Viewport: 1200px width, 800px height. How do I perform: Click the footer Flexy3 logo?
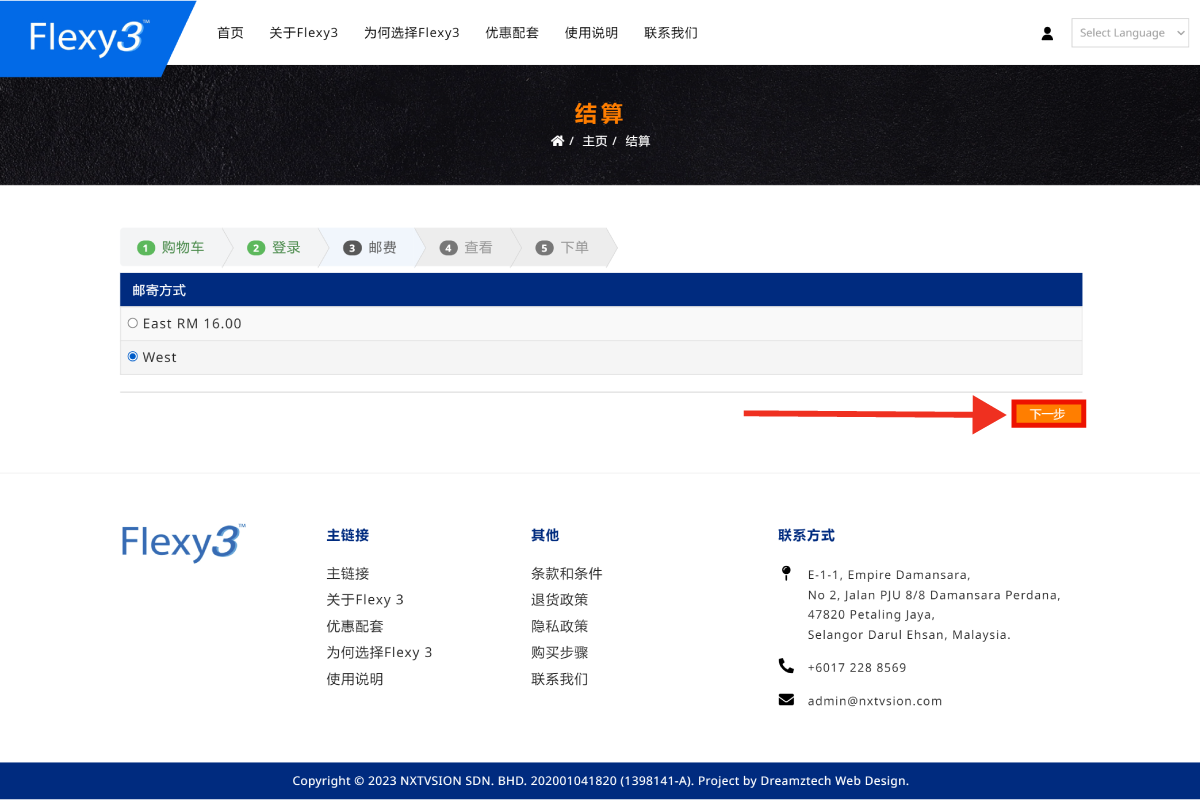183,542
